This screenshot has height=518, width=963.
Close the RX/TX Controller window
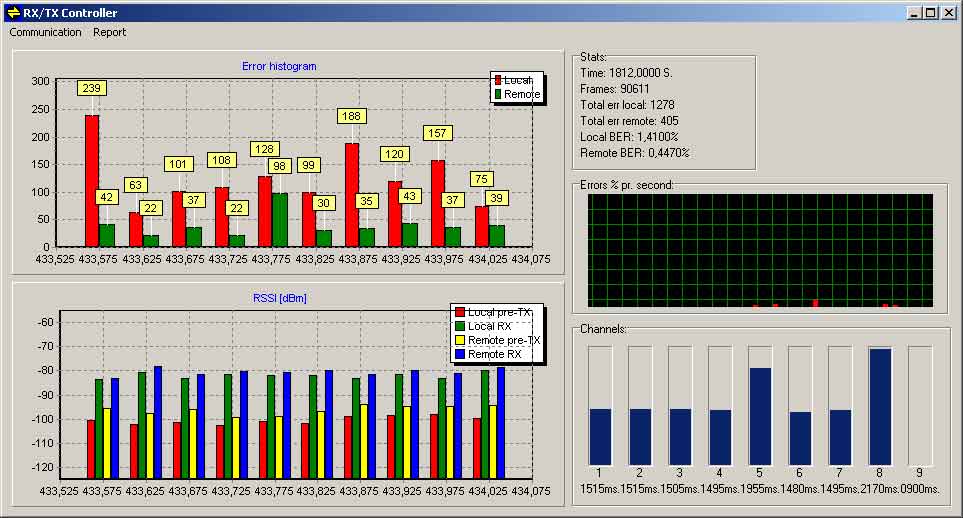pyautogui.click(x=948, y=12)
